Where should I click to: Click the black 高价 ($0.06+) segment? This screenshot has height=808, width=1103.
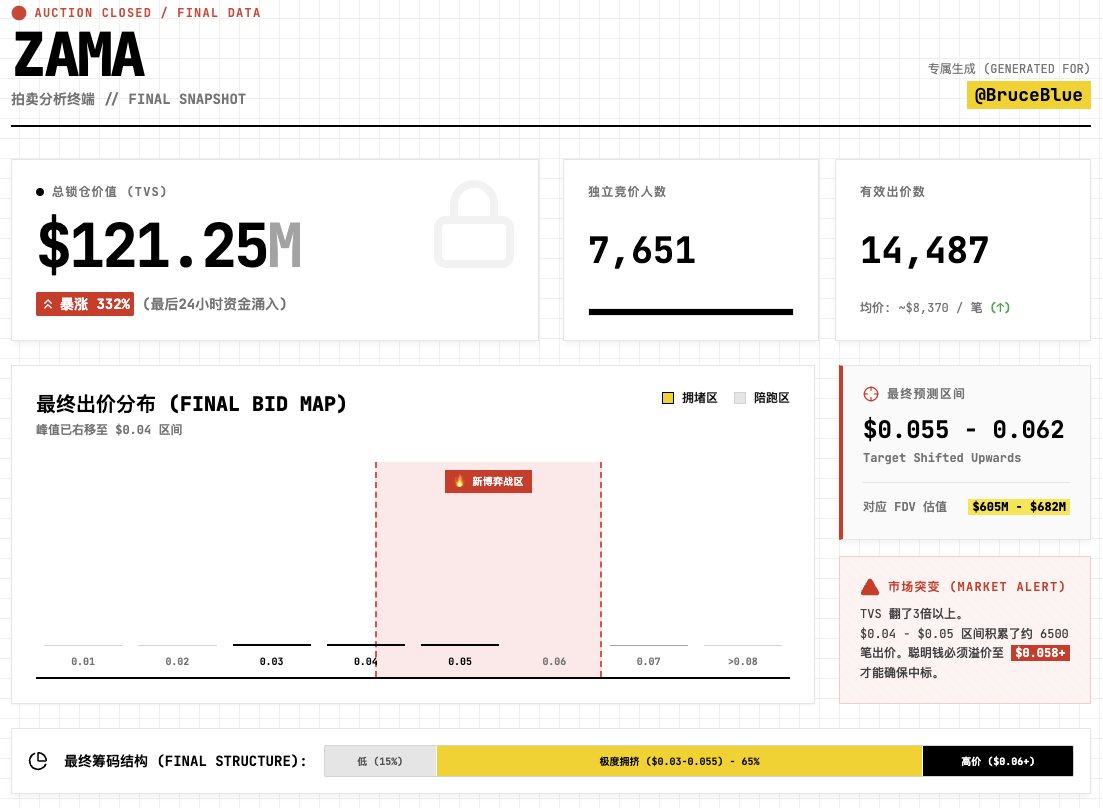(997, 761)
